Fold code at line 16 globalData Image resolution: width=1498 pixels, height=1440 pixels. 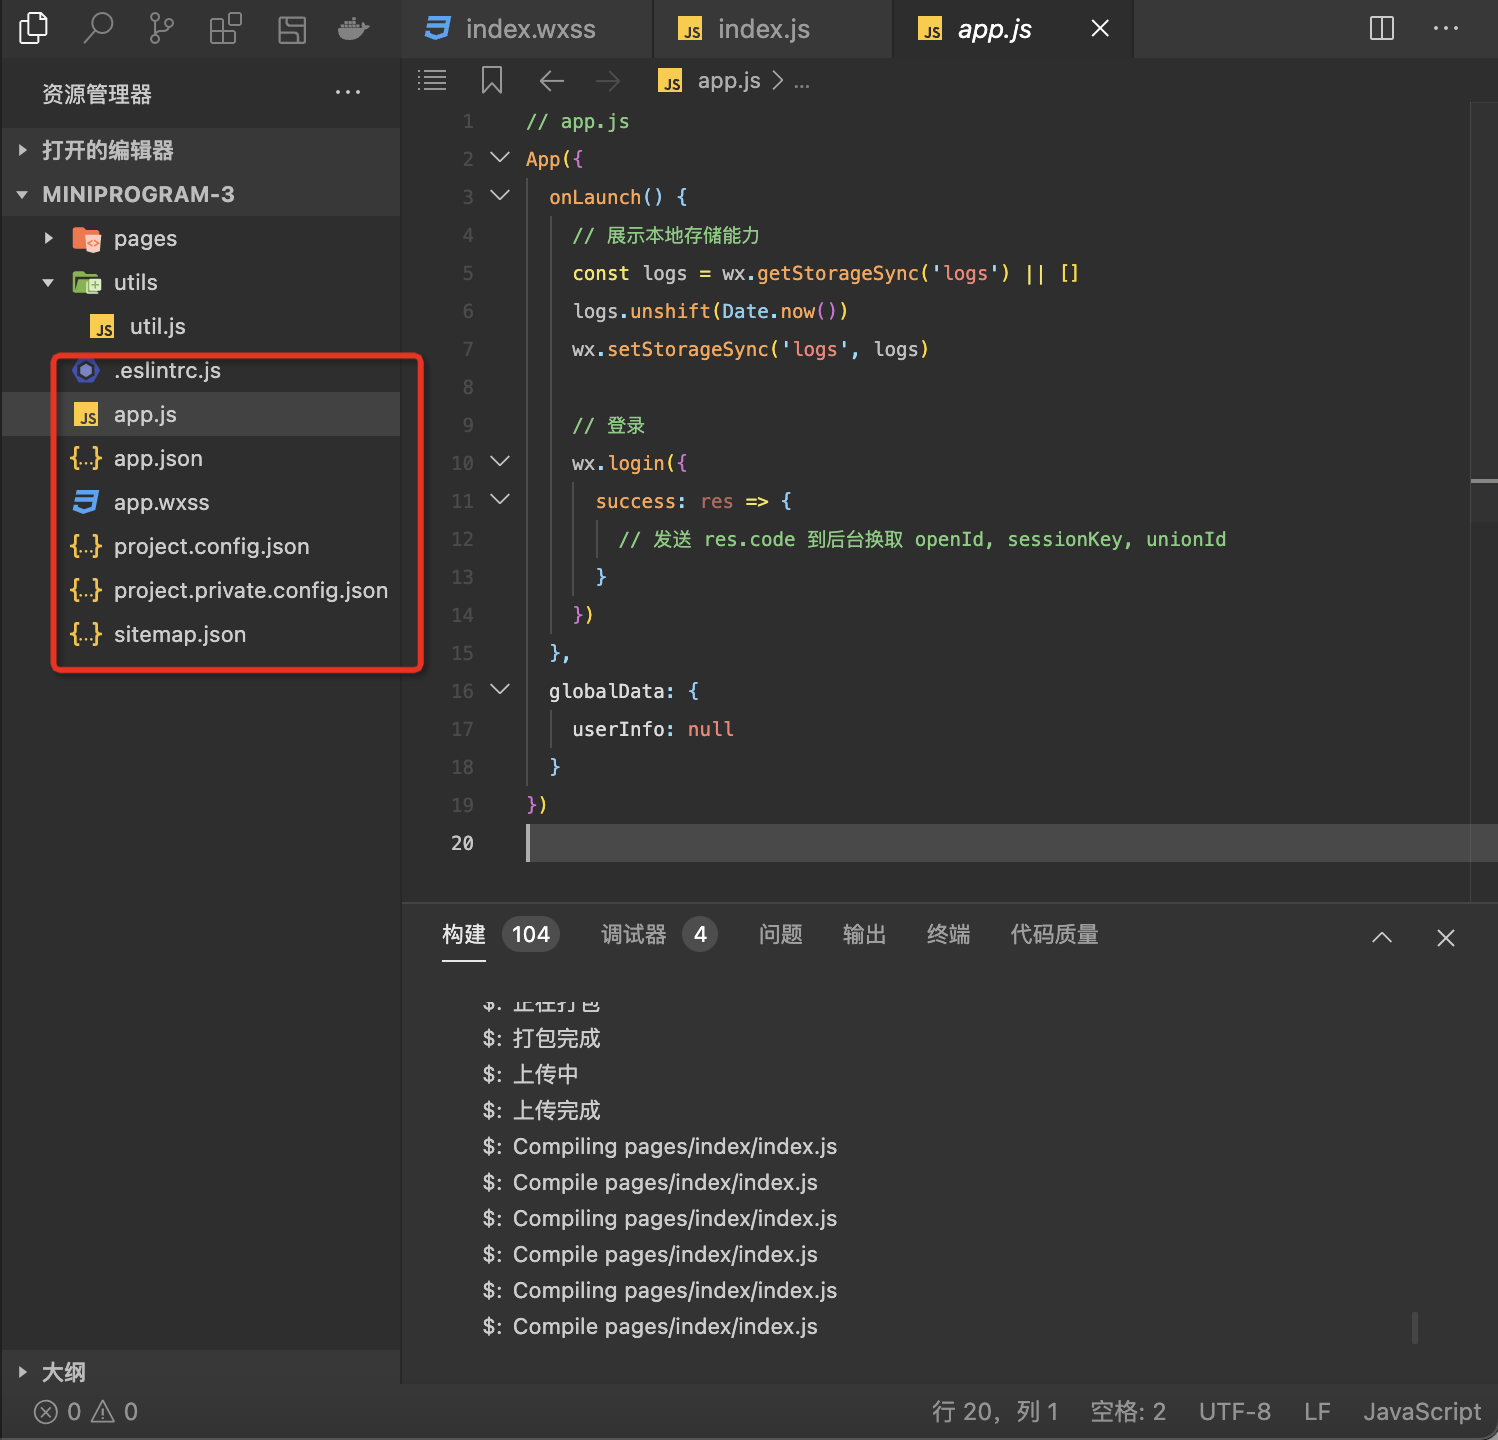pyautogui.click(x=500, y=690)
